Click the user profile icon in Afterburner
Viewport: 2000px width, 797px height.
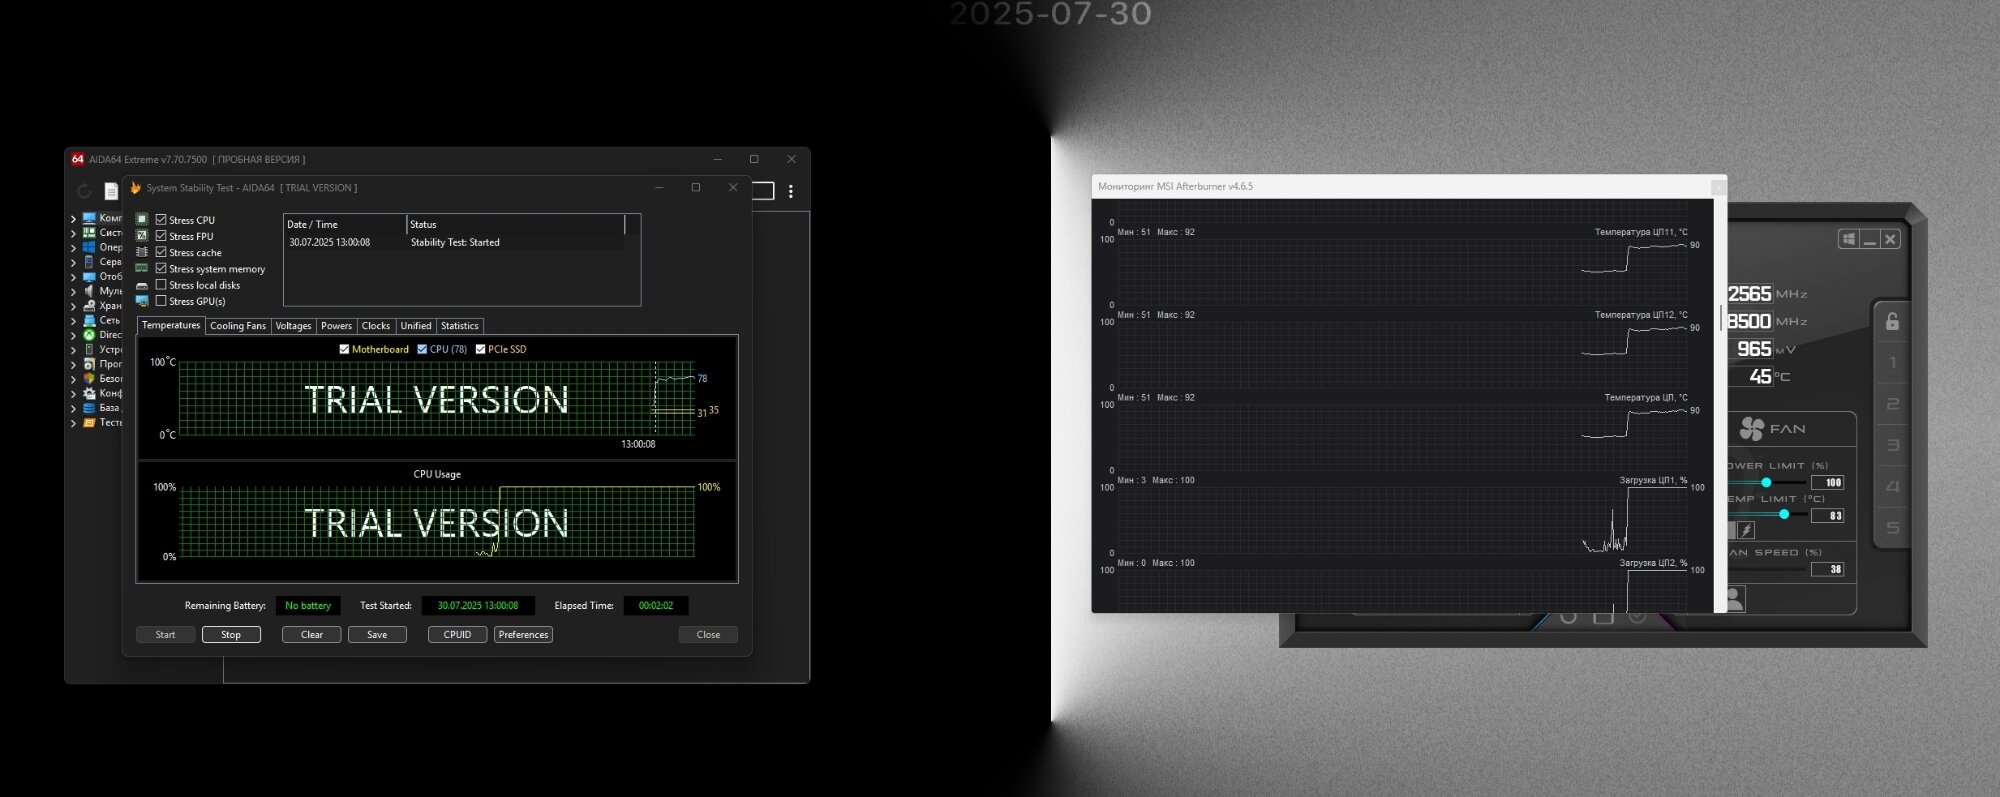(x=1734, y=599)
